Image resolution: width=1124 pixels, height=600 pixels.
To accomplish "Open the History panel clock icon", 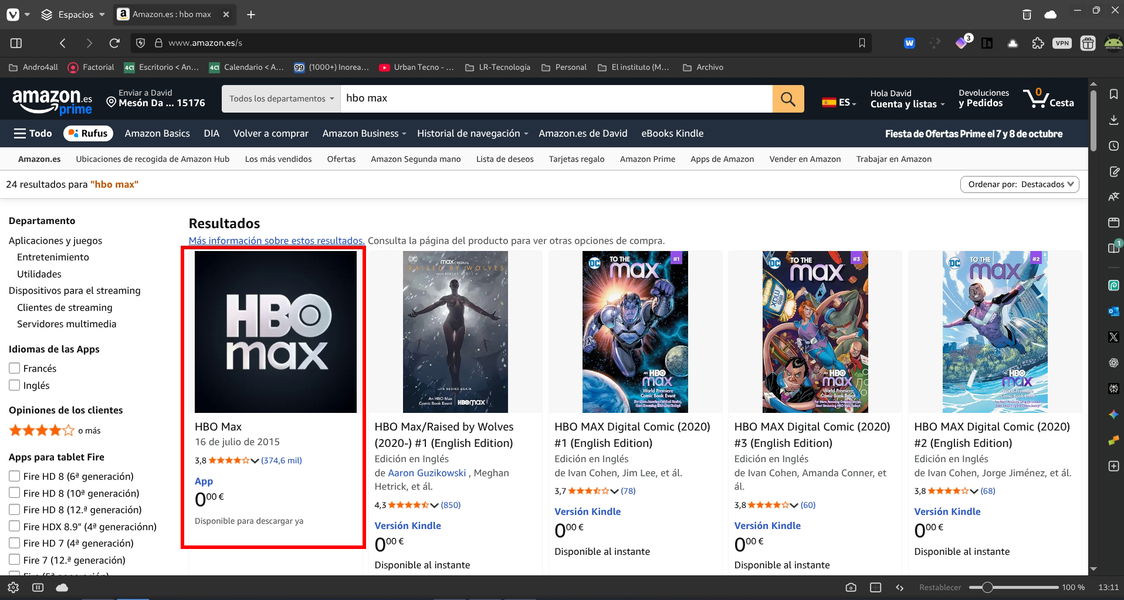I will point(1113,146).
